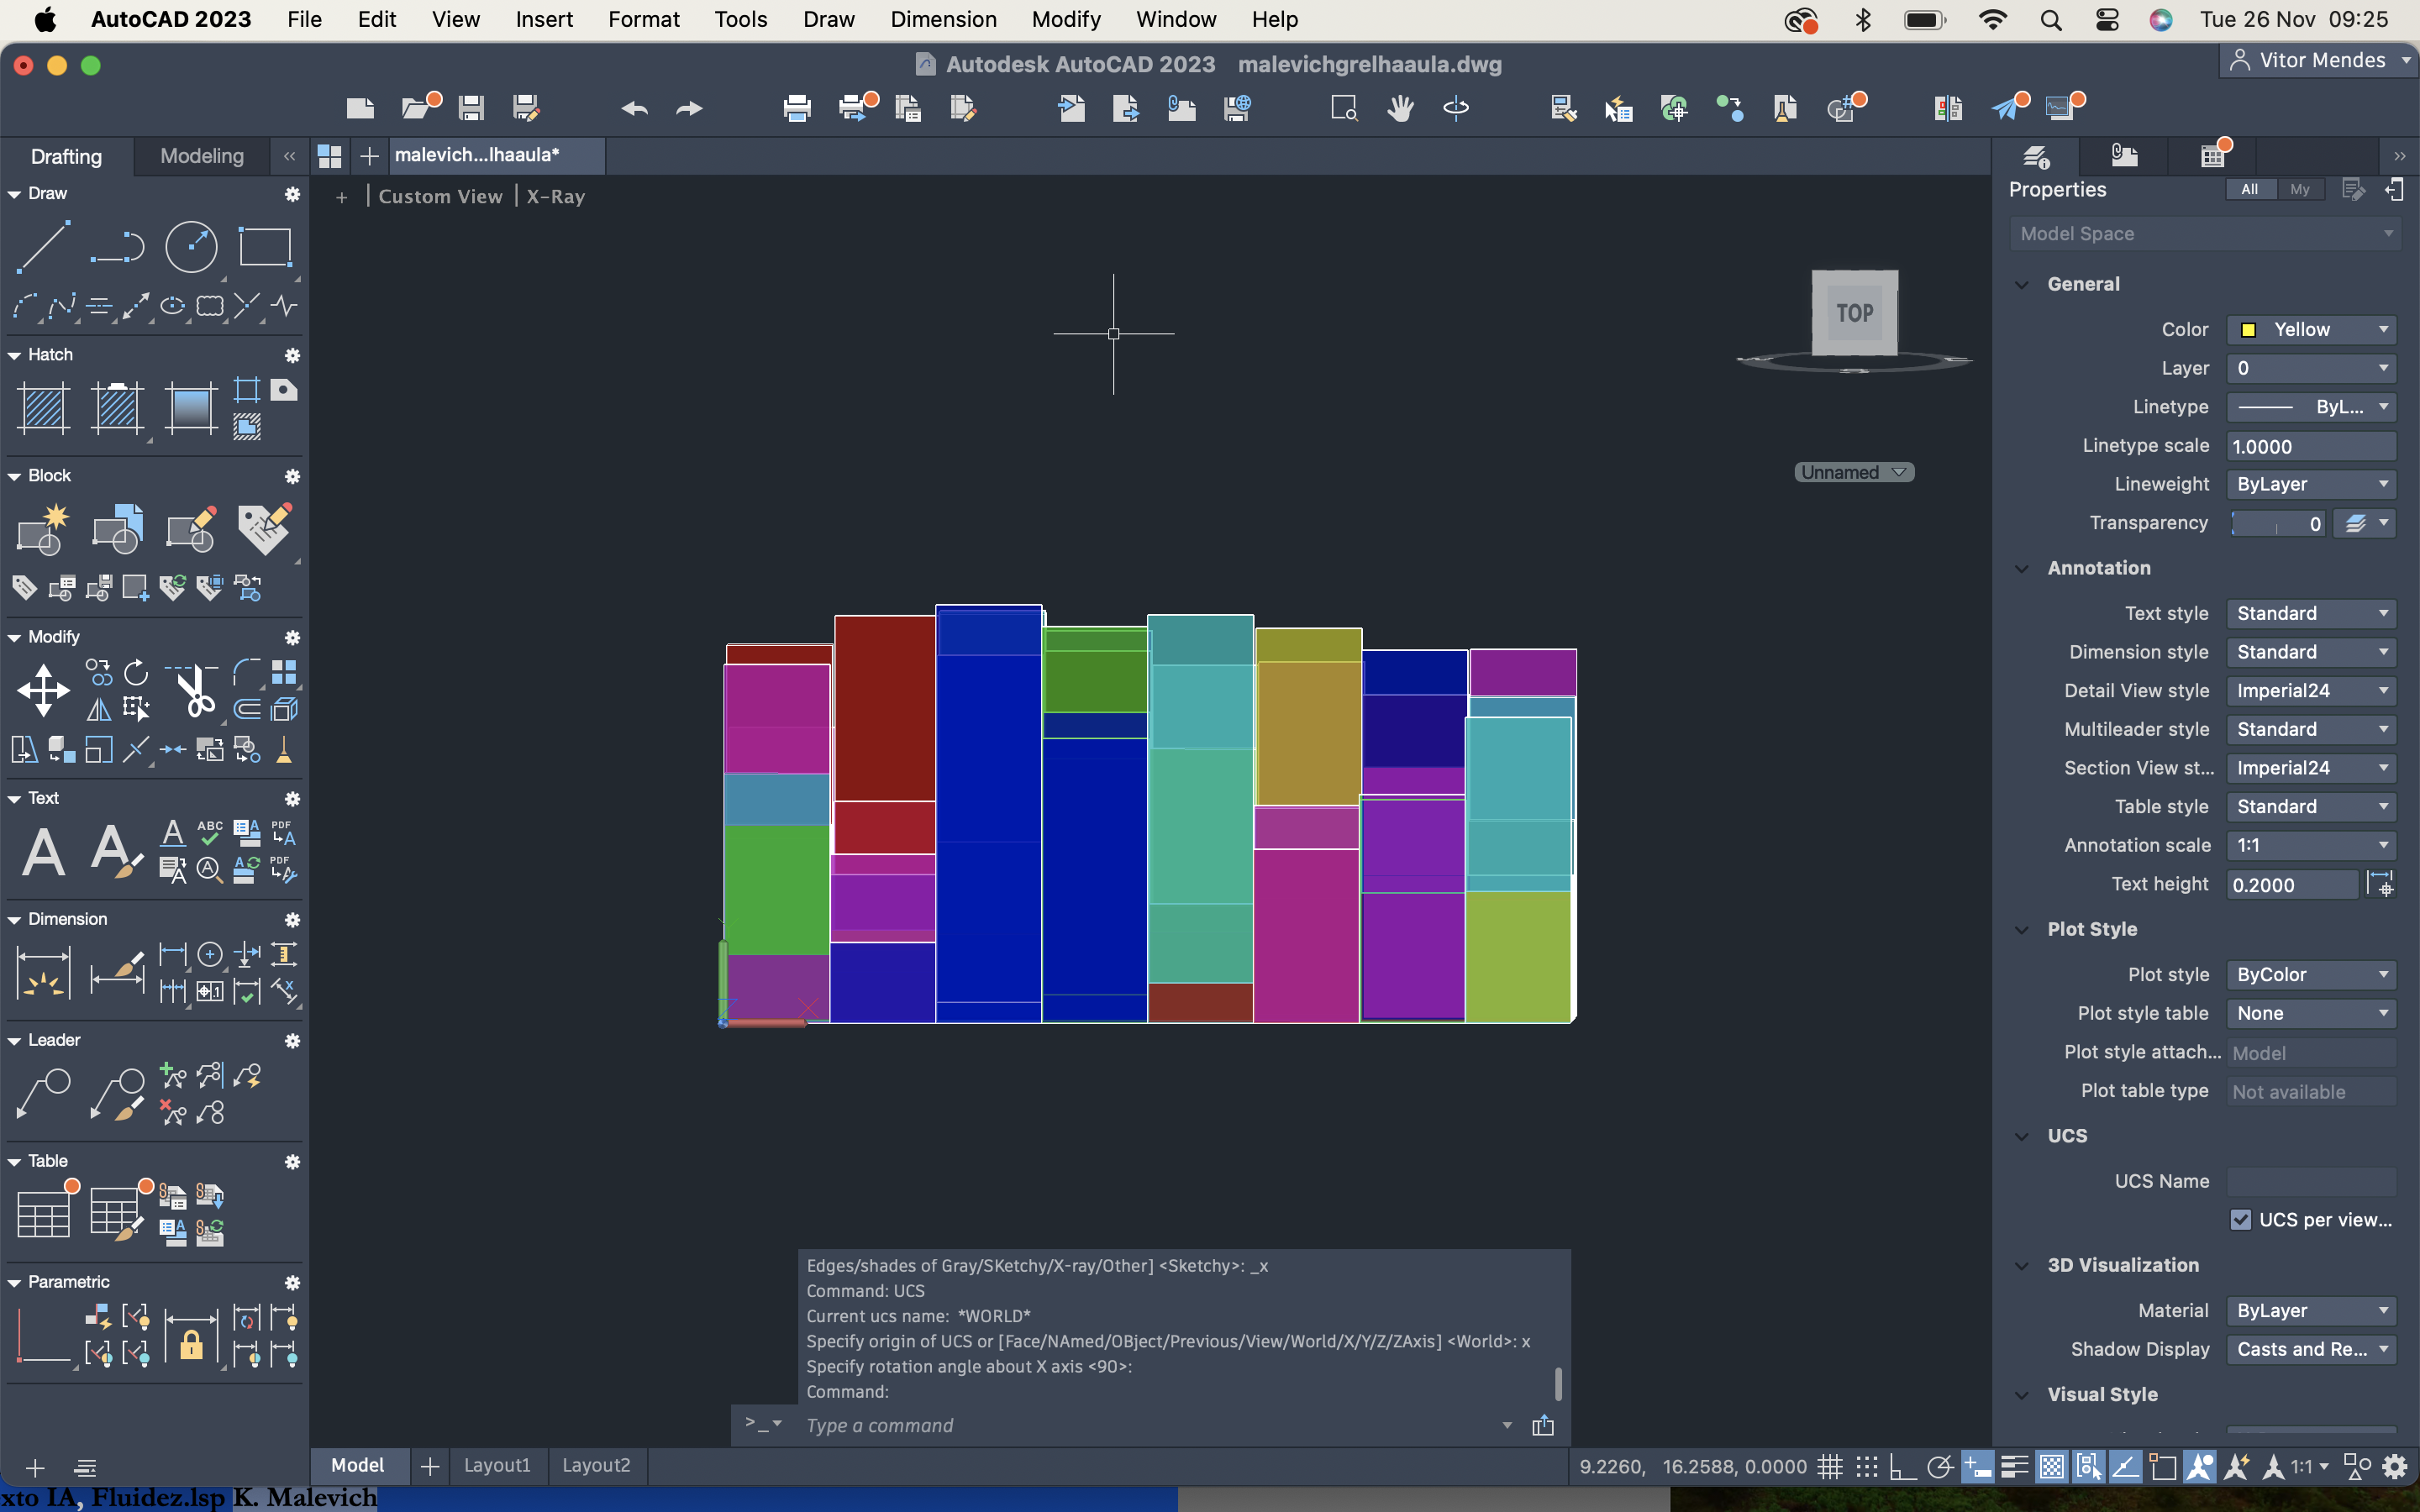Open the Lineweight ByLayer dropdown
The height and width of the screenshot is (1512, 2420).
tap(2311, 484)
